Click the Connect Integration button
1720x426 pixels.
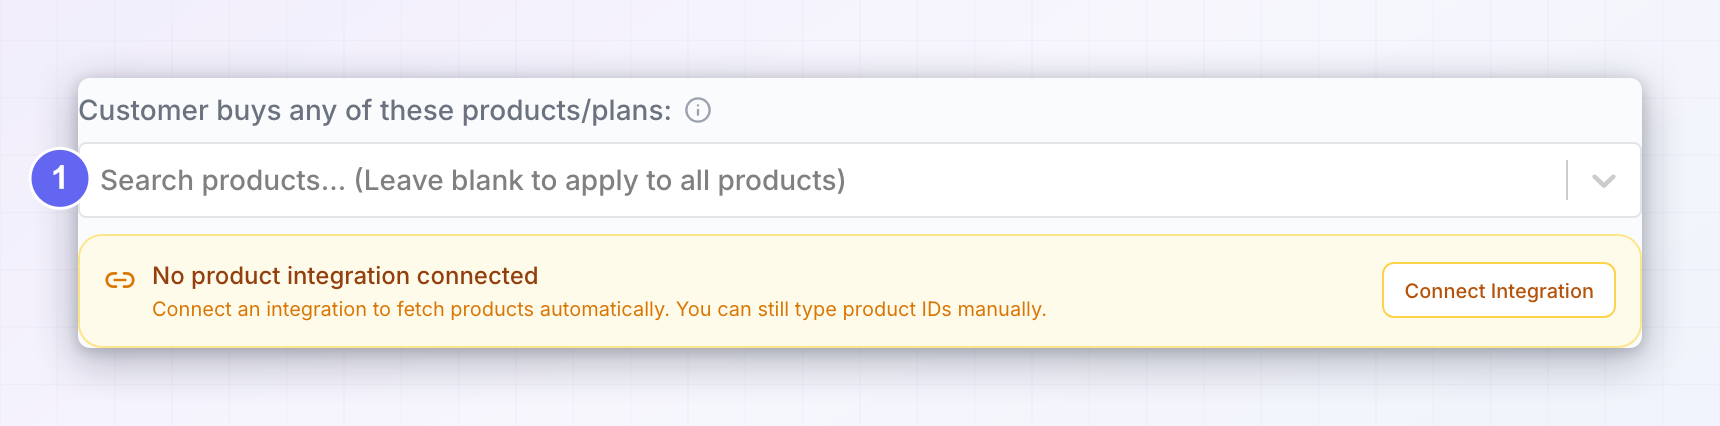pyautogui.click(x=1499, y=290)
